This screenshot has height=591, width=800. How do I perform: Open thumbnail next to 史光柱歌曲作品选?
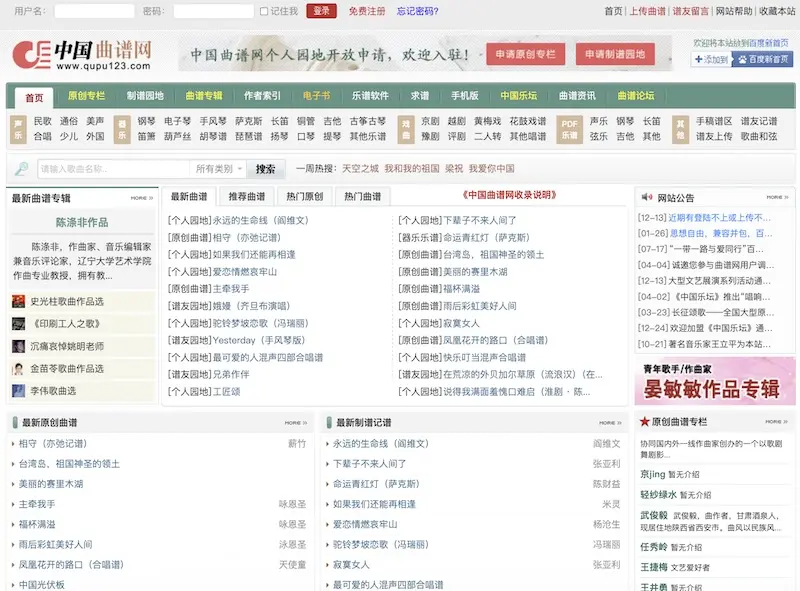(x=18, y=301)
